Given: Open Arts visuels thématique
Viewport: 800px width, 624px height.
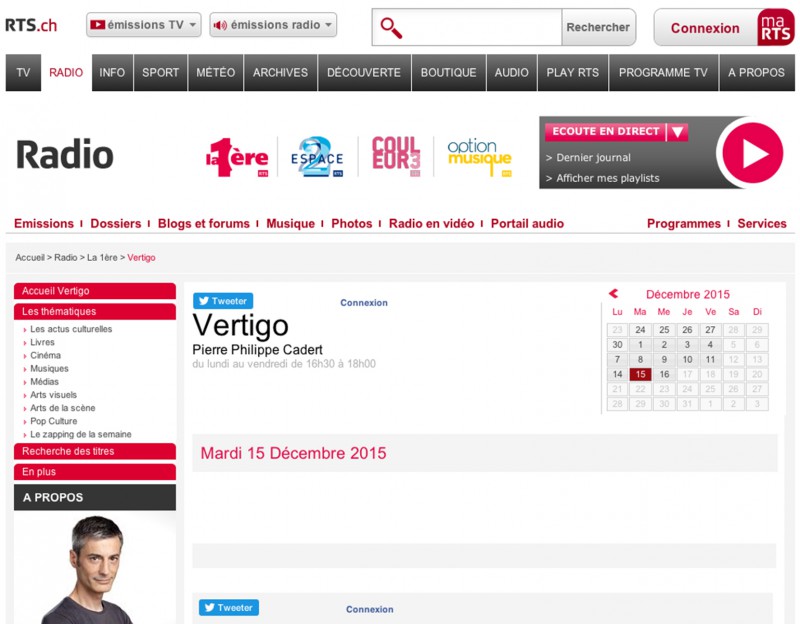Looking at the screenshot, I should tap(53, 395).
